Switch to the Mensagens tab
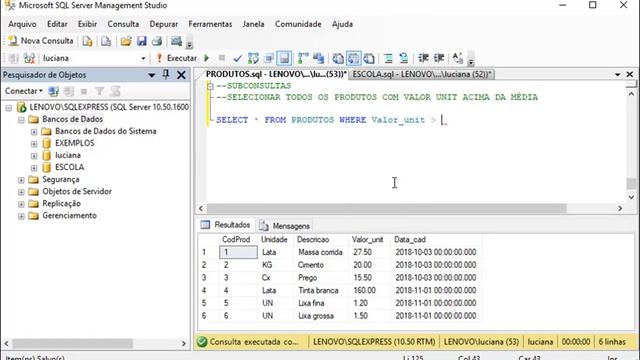640x360 pixels. tap(285, 226)
